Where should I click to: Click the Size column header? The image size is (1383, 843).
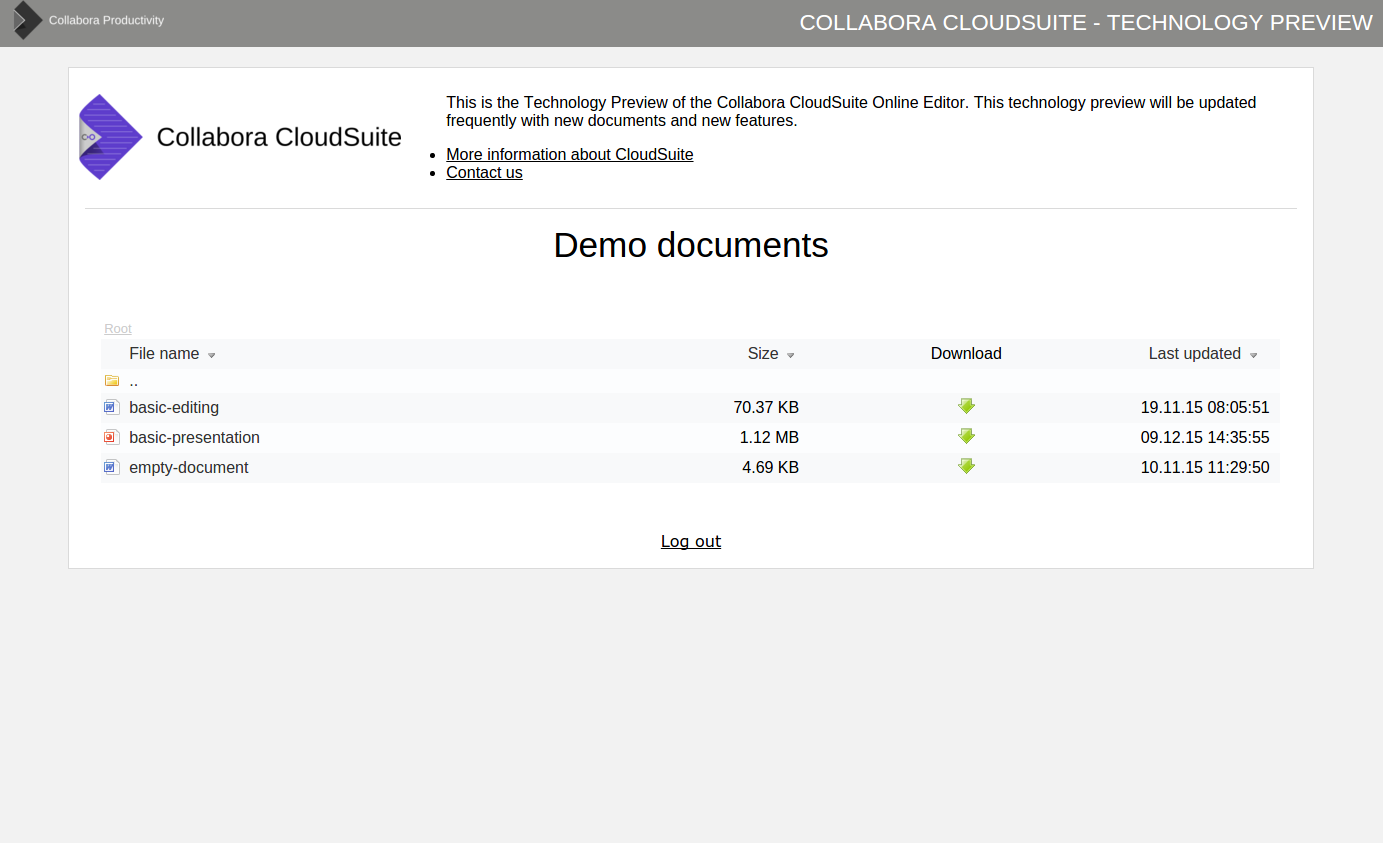point(763,353)
